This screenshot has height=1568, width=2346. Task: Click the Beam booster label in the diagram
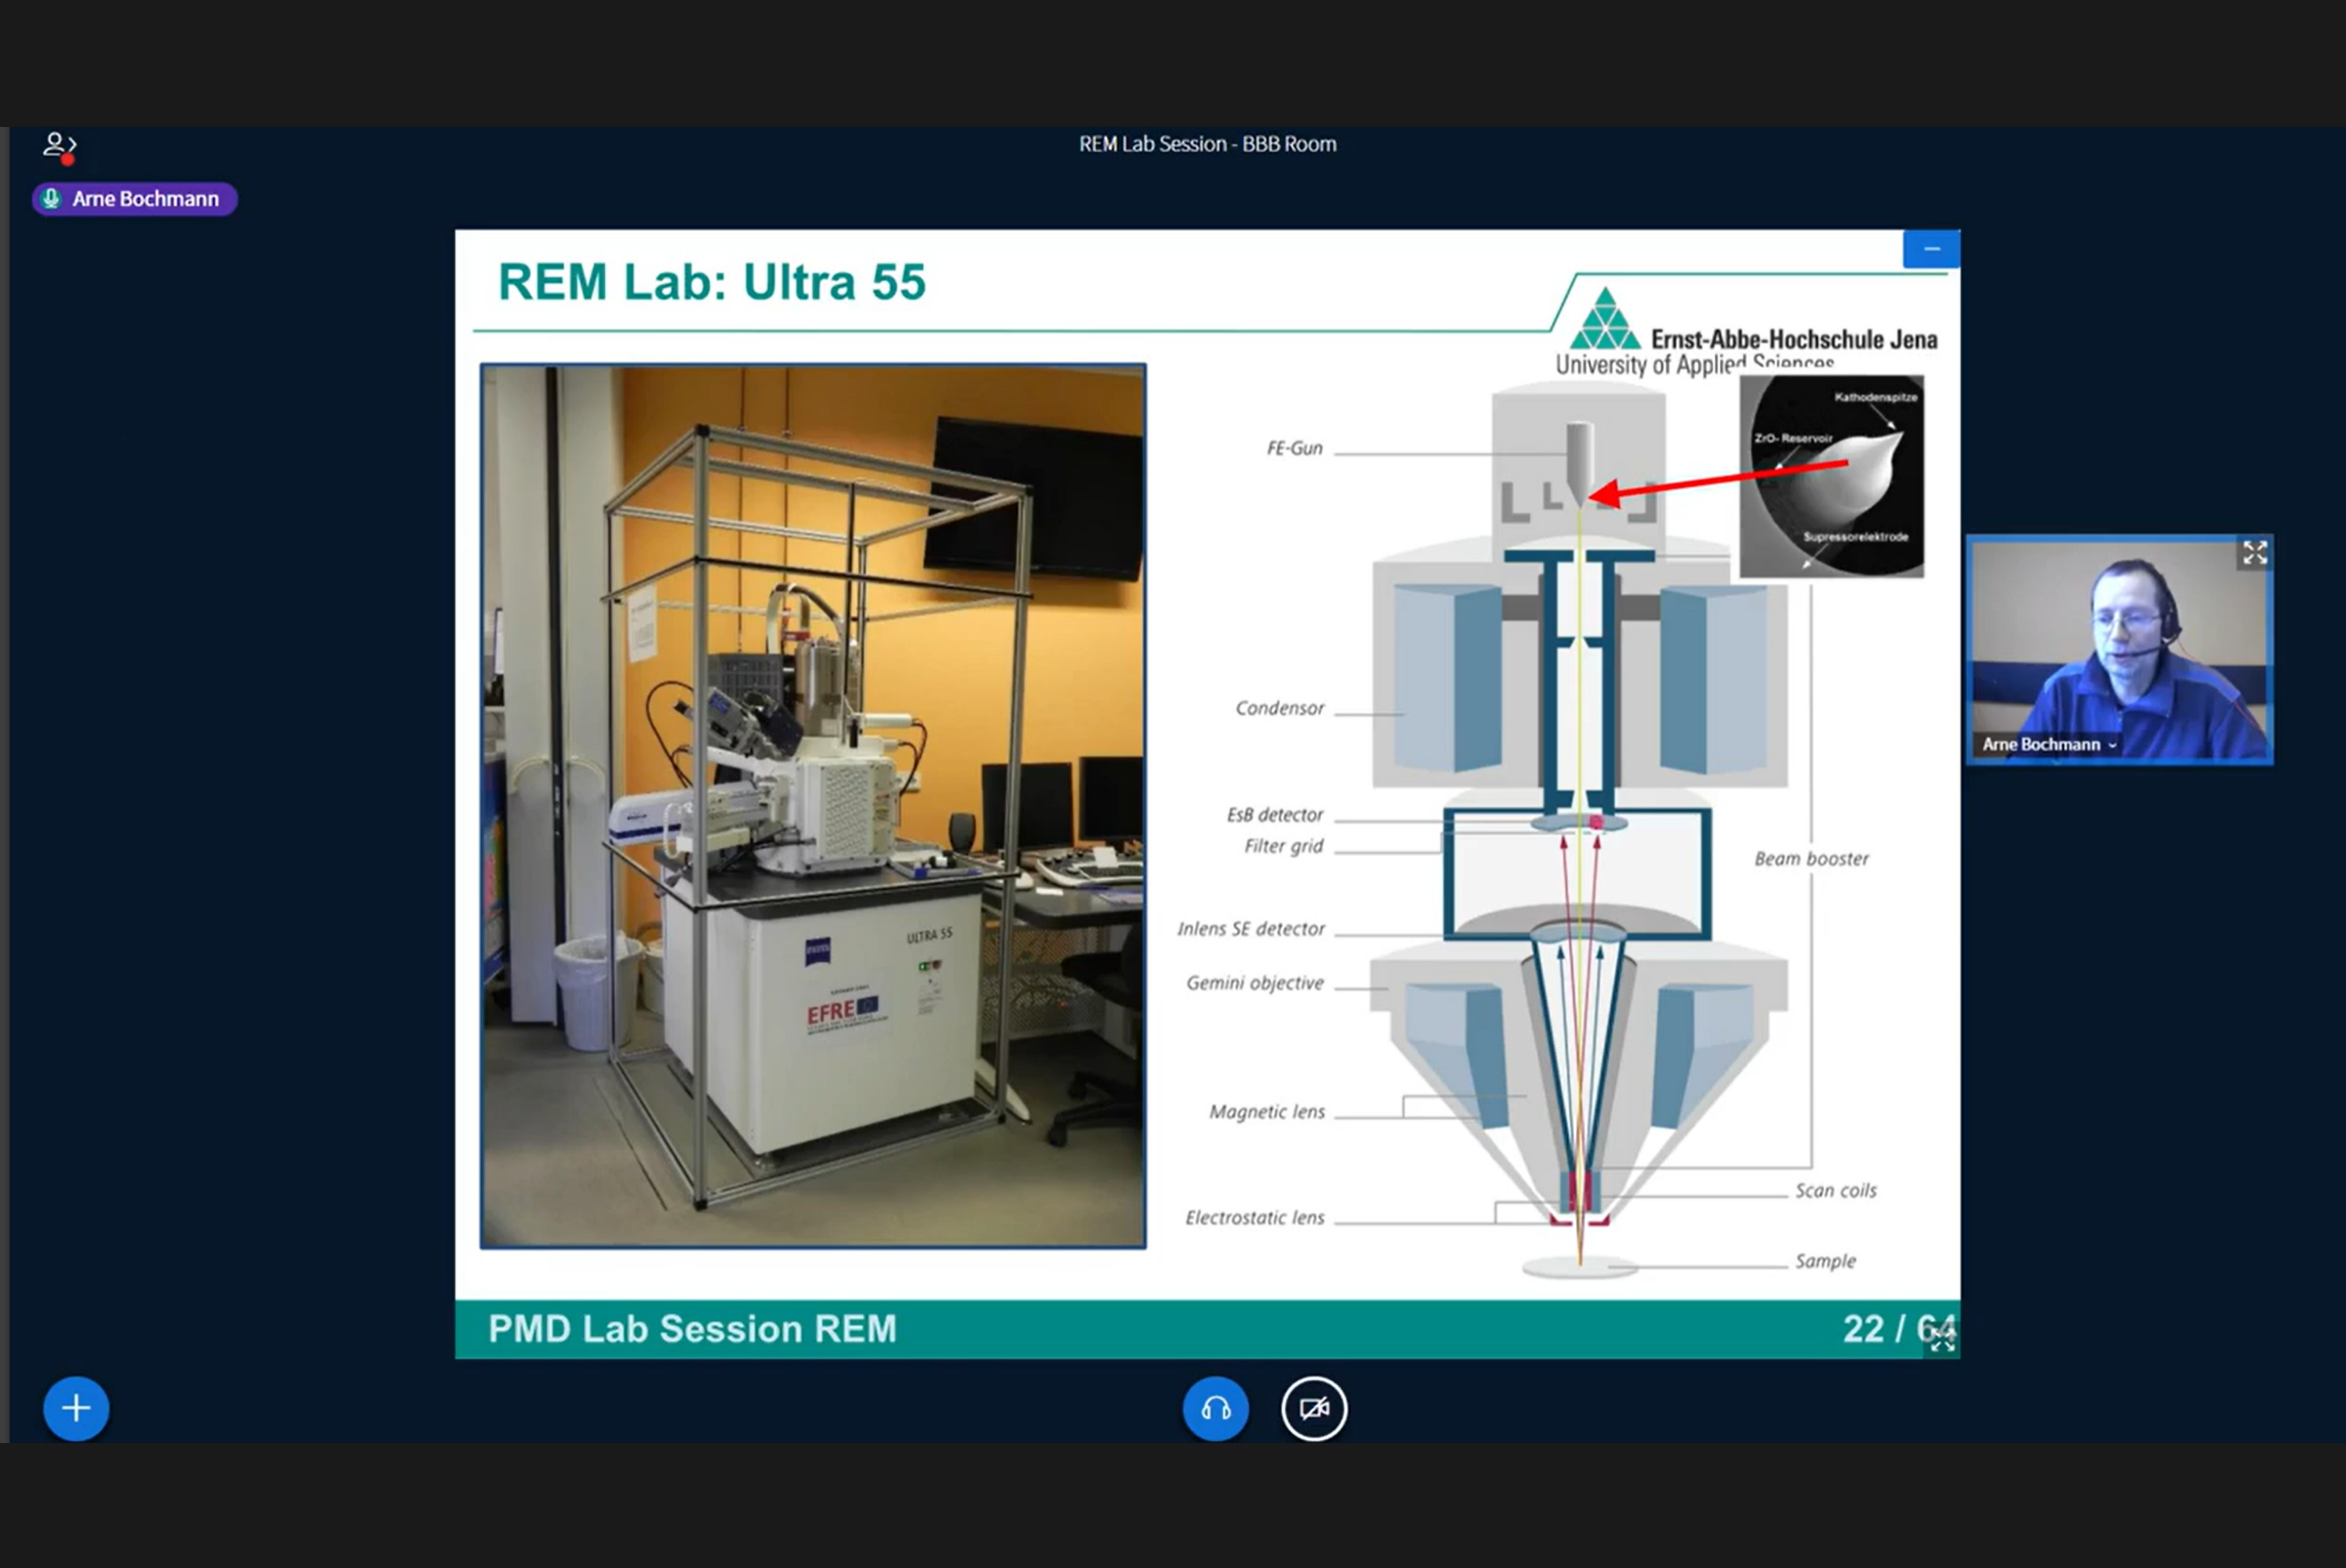click(x=1811, y=858)
